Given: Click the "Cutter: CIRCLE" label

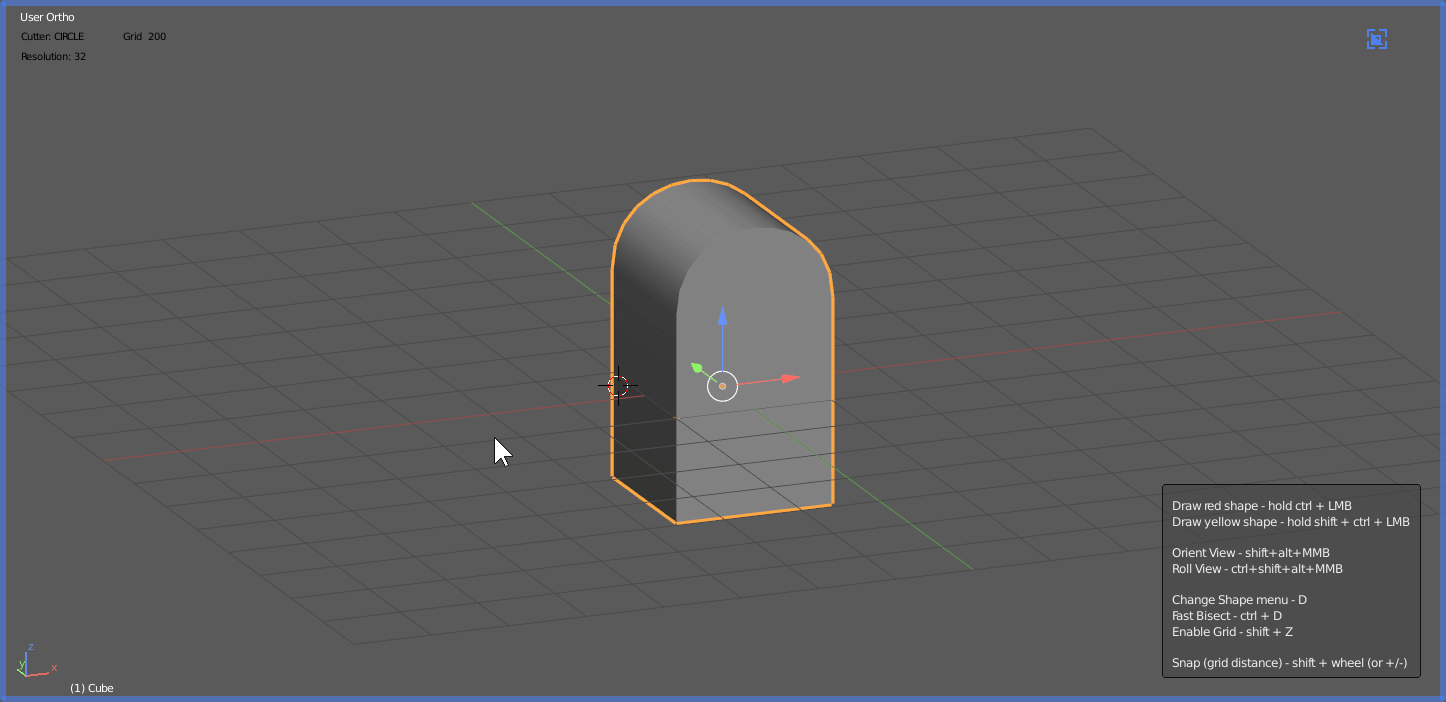Looking at the screenshot, I should point(53,37).
